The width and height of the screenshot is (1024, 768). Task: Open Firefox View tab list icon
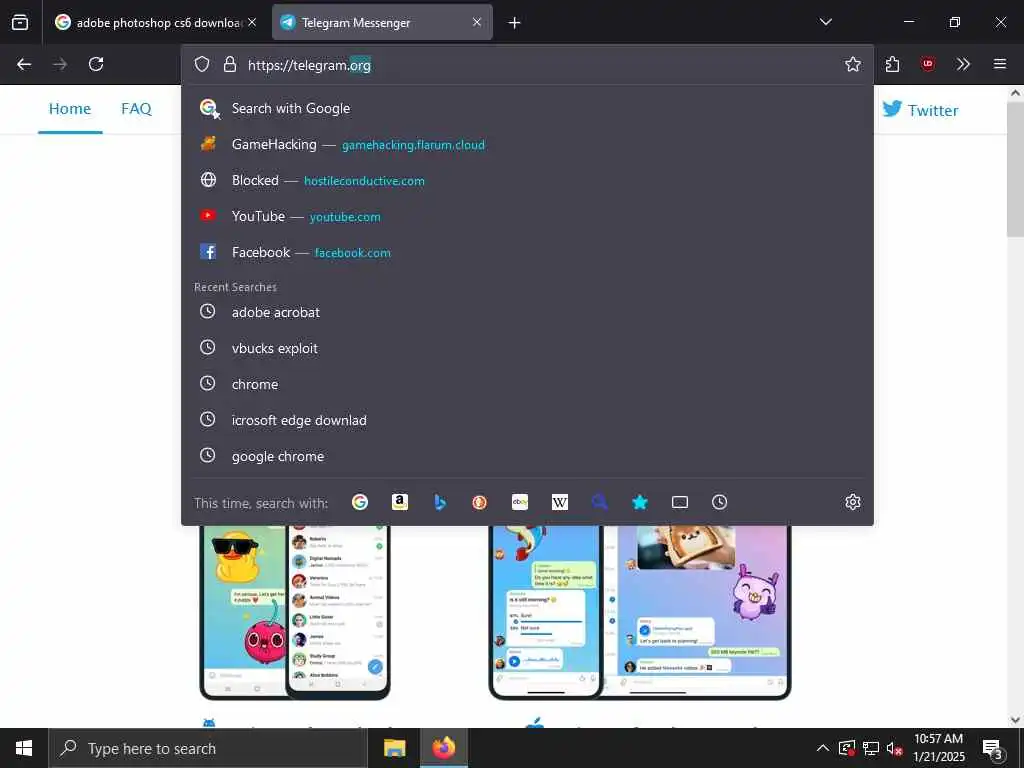(x=20, y=22)
